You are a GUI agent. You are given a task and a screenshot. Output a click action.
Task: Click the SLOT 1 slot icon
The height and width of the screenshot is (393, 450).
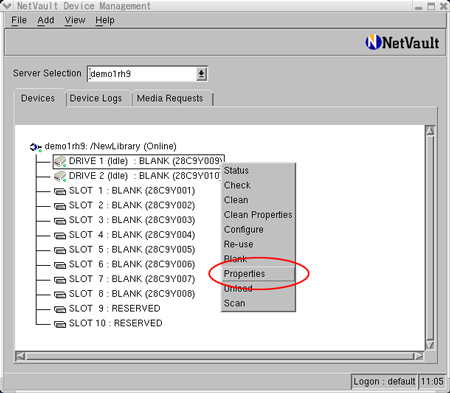coord(60,191)
